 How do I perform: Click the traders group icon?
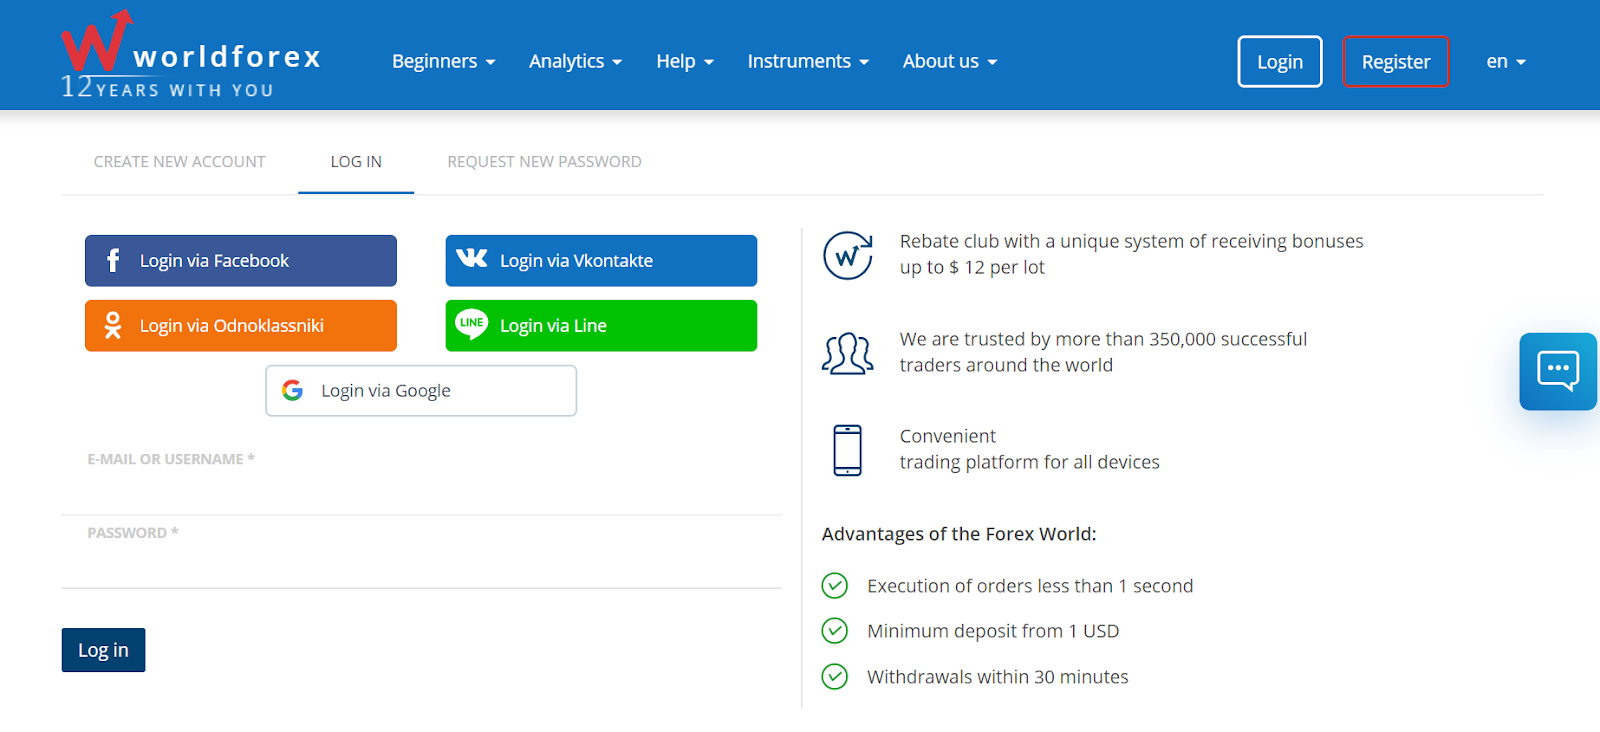(x=848, y=353)
